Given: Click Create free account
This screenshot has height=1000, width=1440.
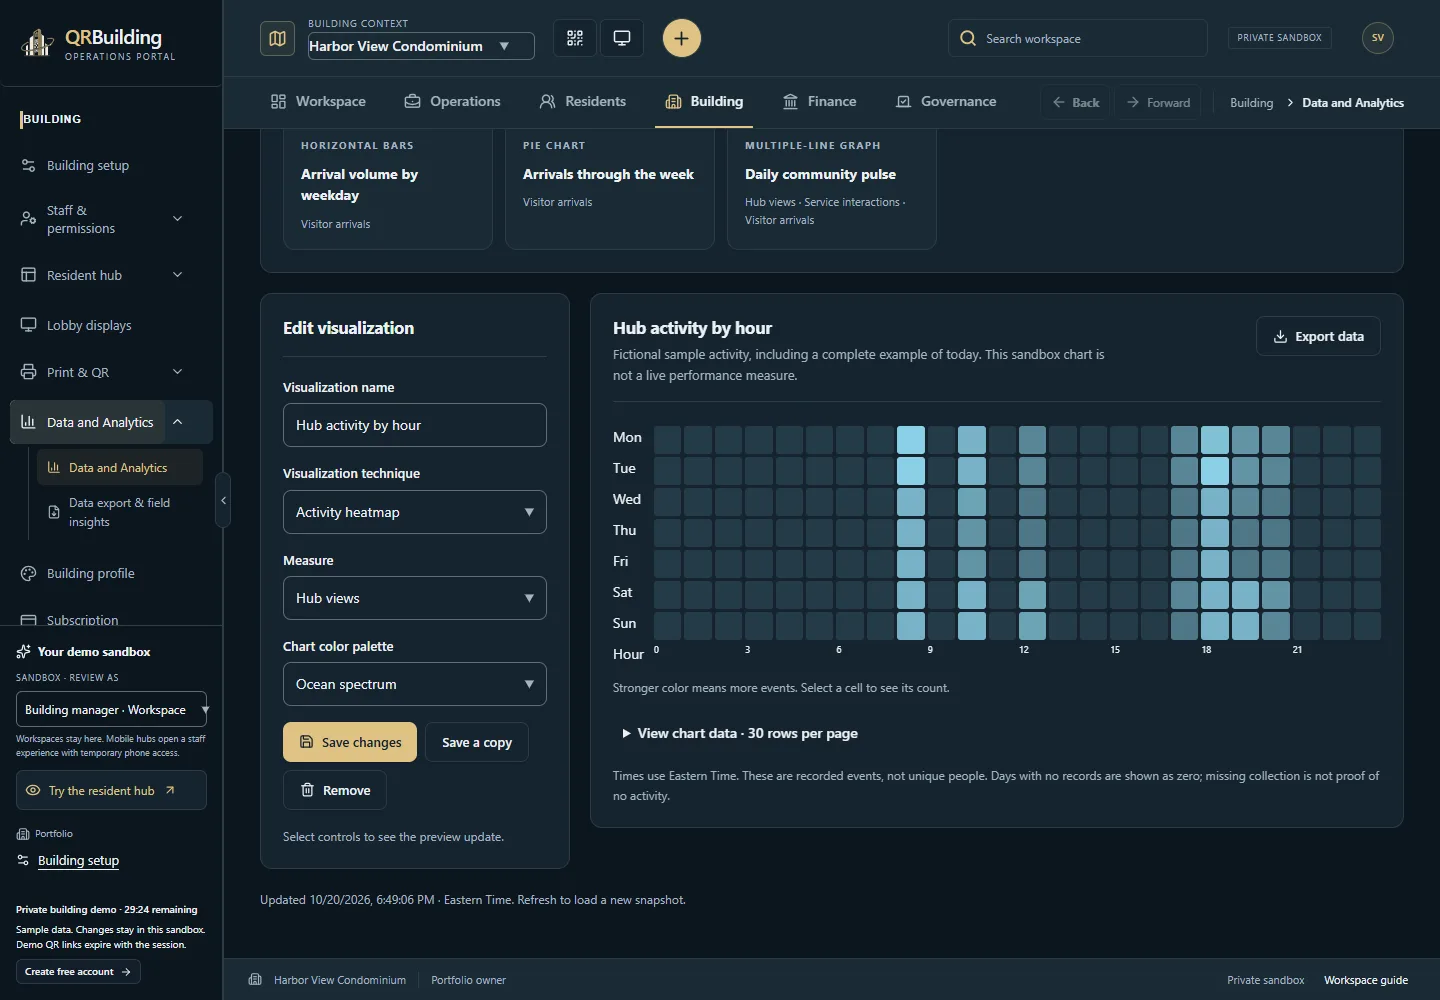Looking at the screenshot, I should tap(78, 972).
